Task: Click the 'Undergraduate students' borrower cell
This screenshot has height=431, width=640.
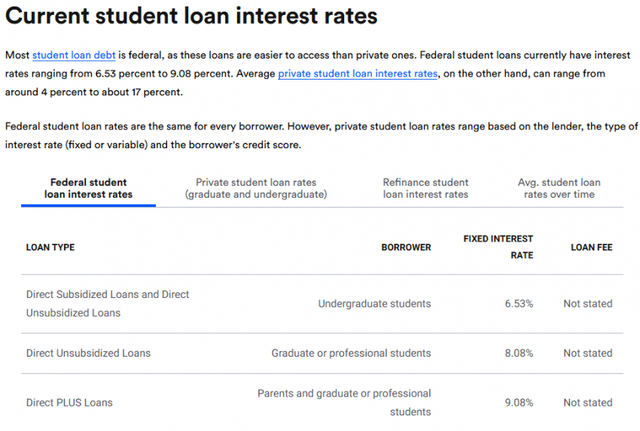Action: click(x=374, y=303)
